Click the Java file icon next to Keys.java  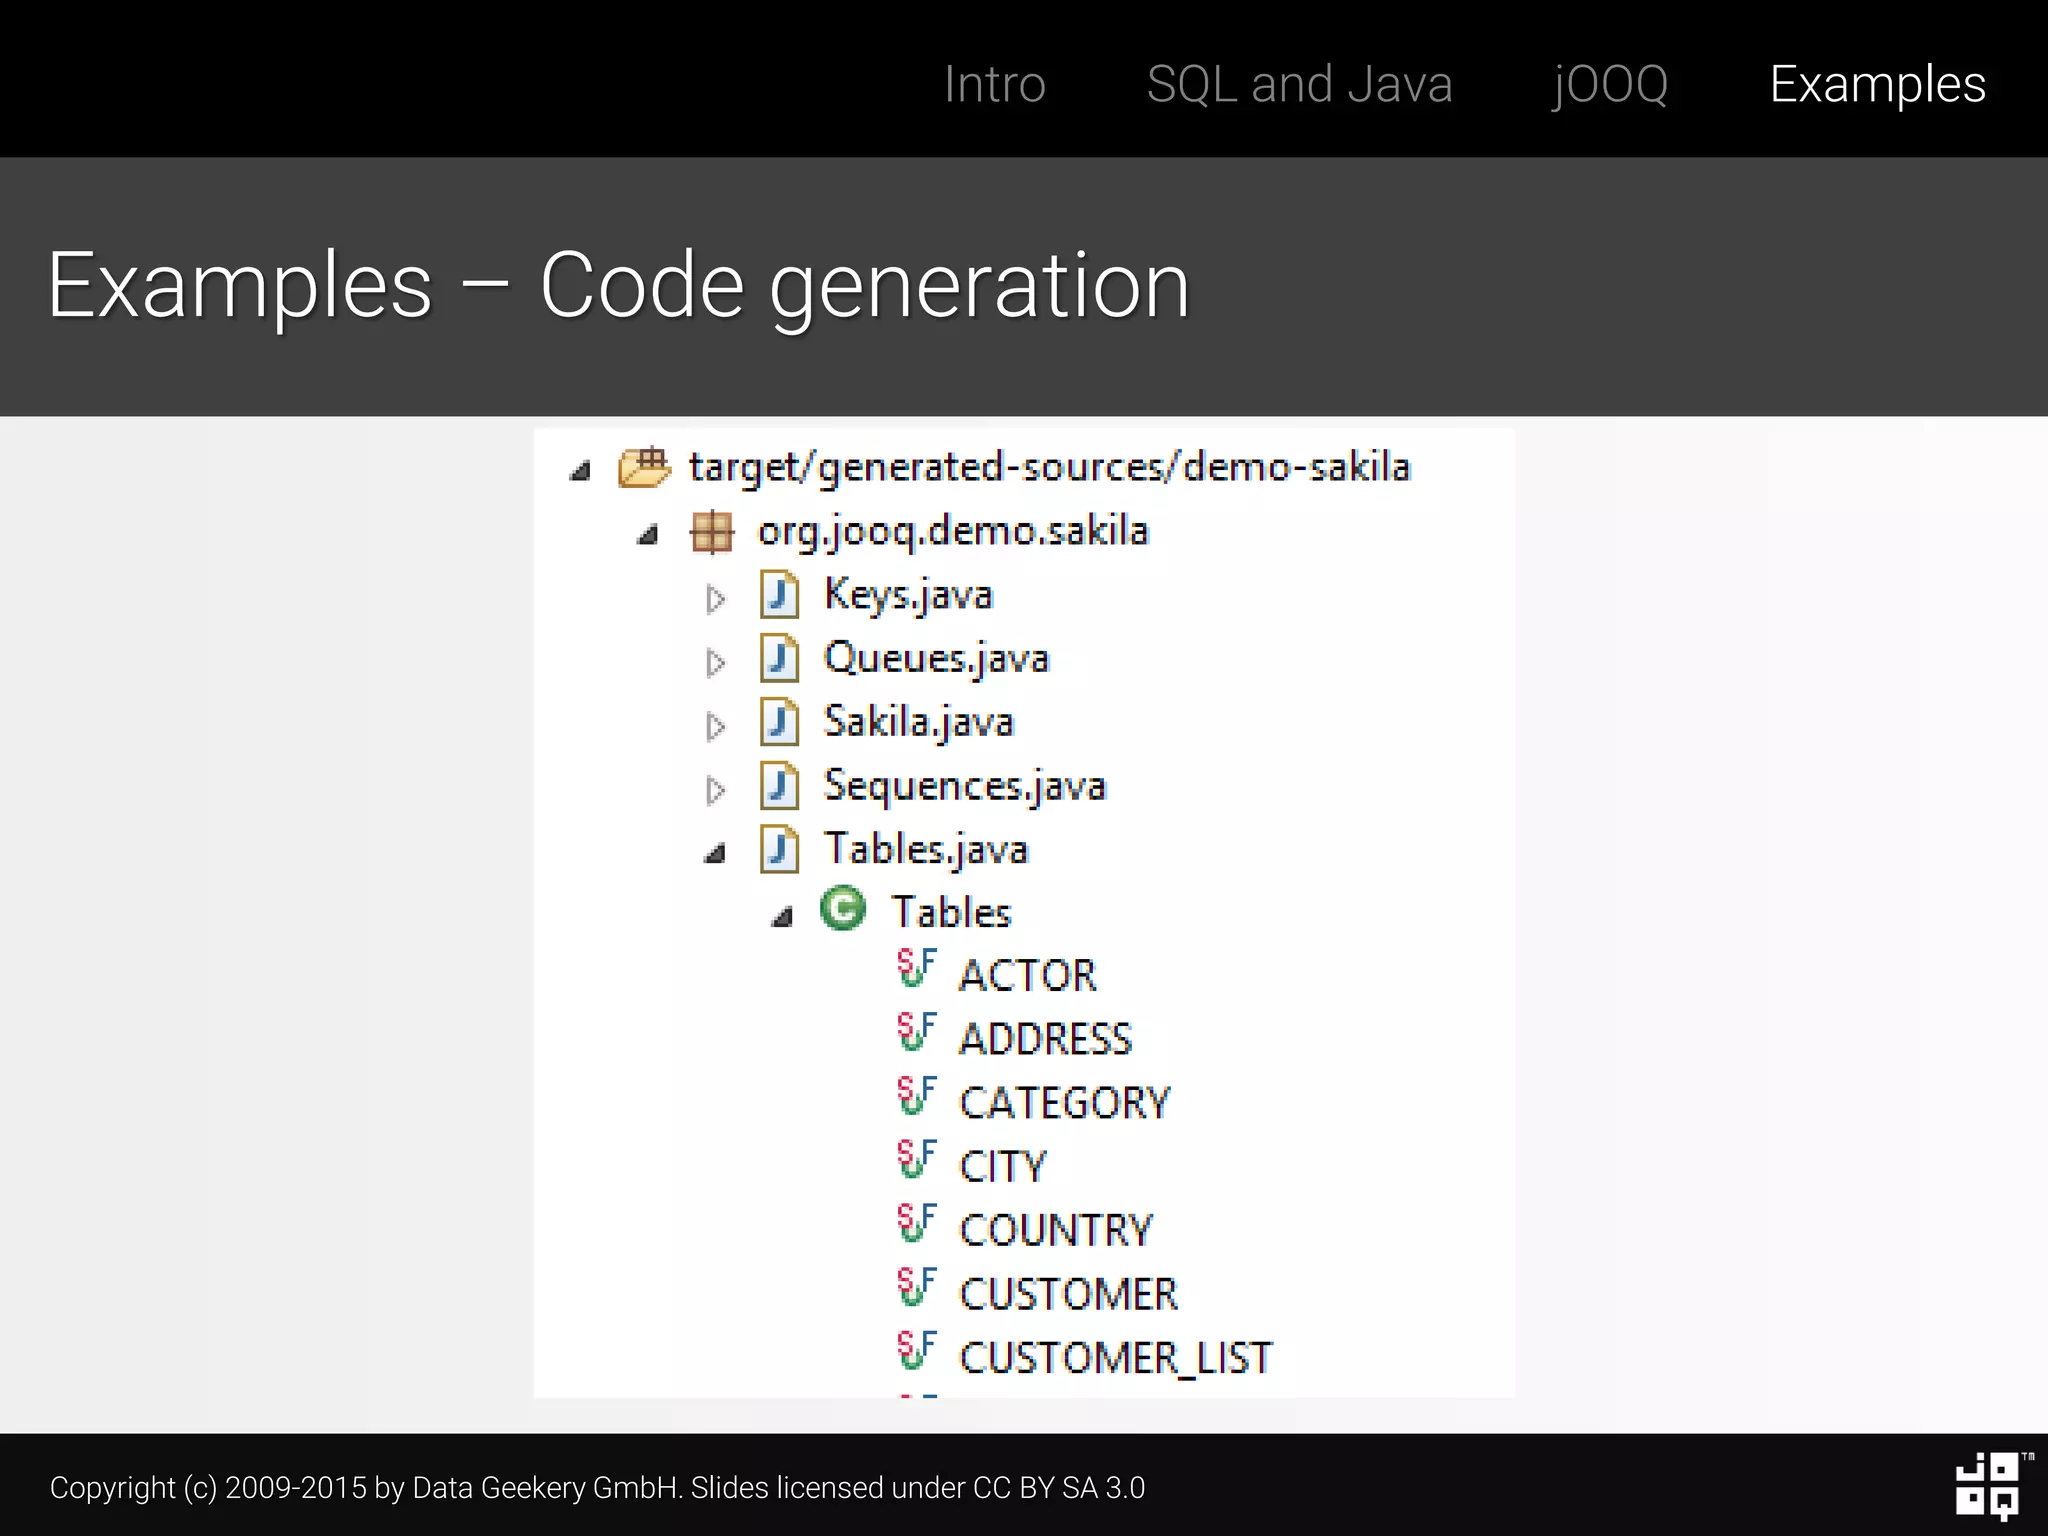pos(779,595)
